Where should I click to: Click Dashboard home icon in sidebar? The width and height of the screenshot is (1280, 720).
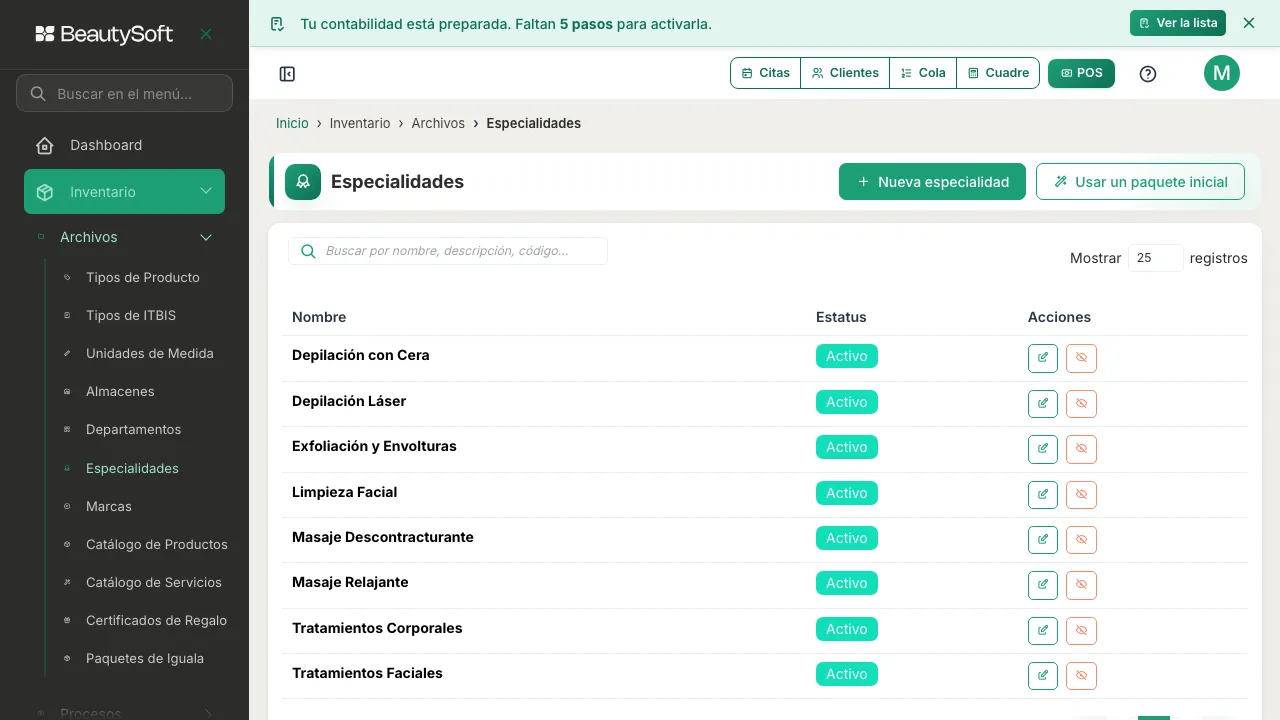point(44,146)
